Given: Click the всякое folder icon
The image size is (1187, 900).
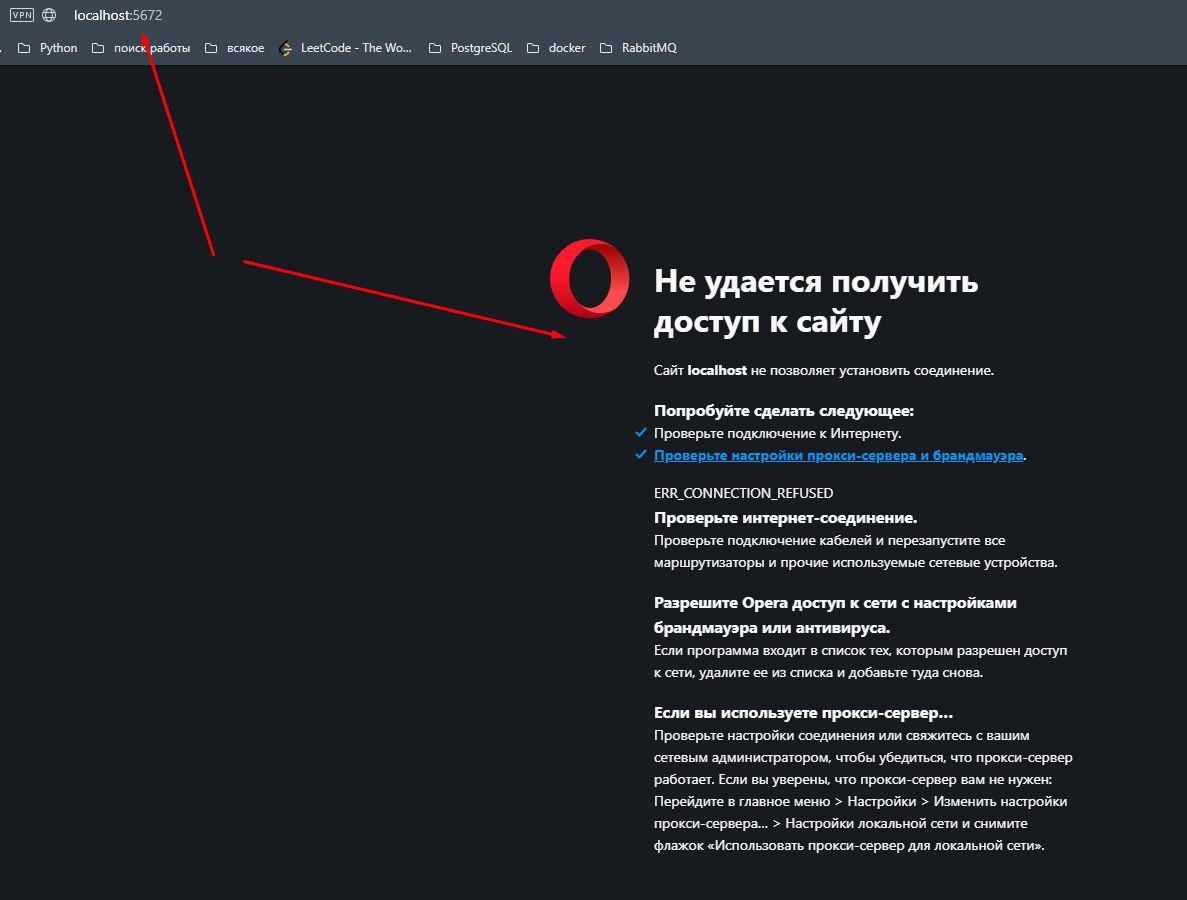Looking at the screenshot, I should click(x=211, y=48).
